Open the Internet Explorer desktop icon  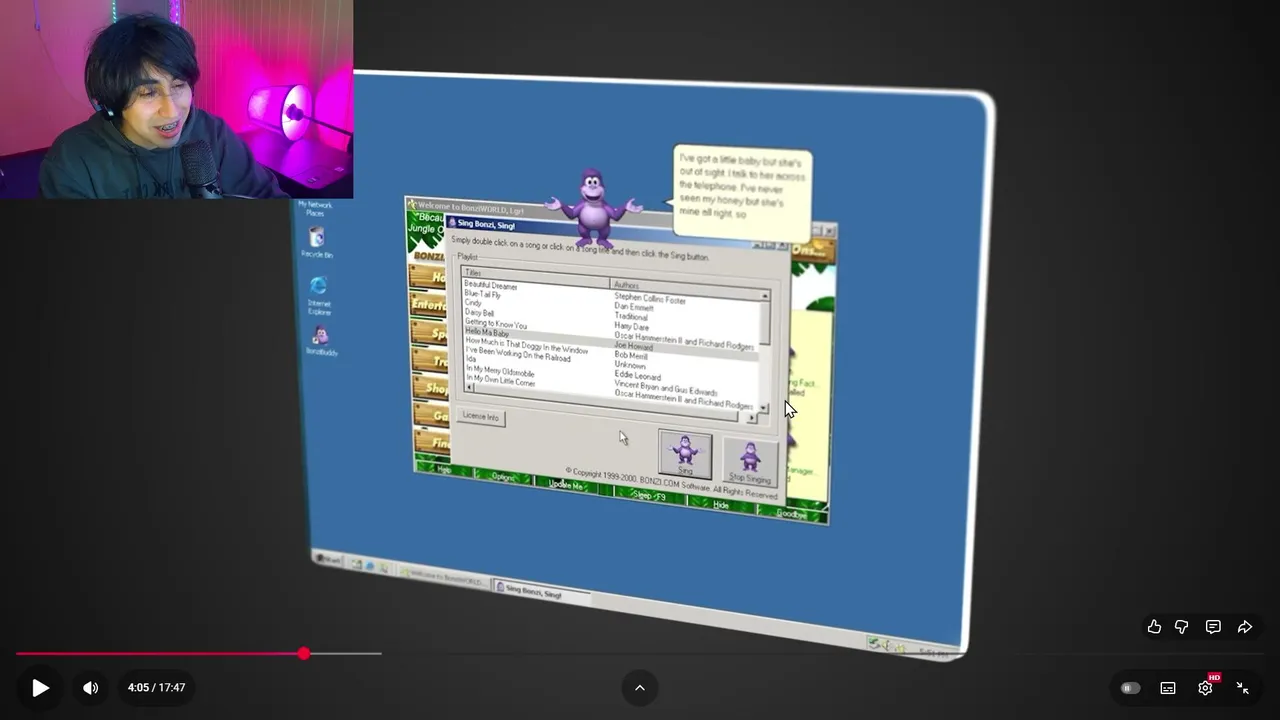(319, 295)
